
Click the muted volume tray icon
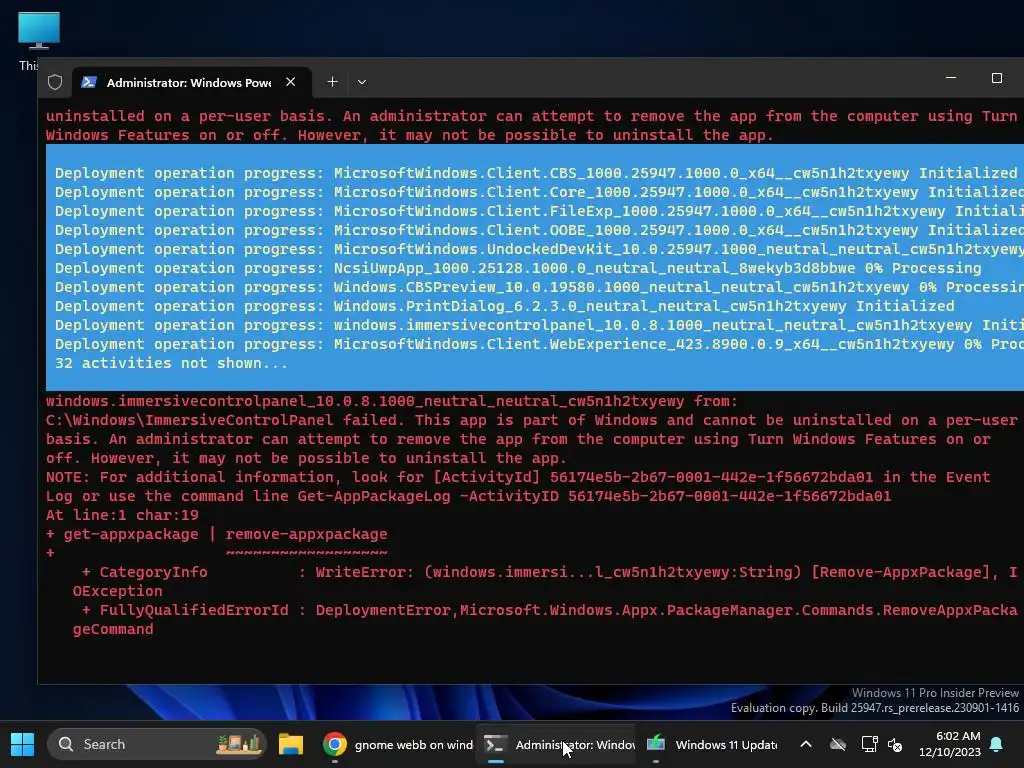(x=895, y=744)
